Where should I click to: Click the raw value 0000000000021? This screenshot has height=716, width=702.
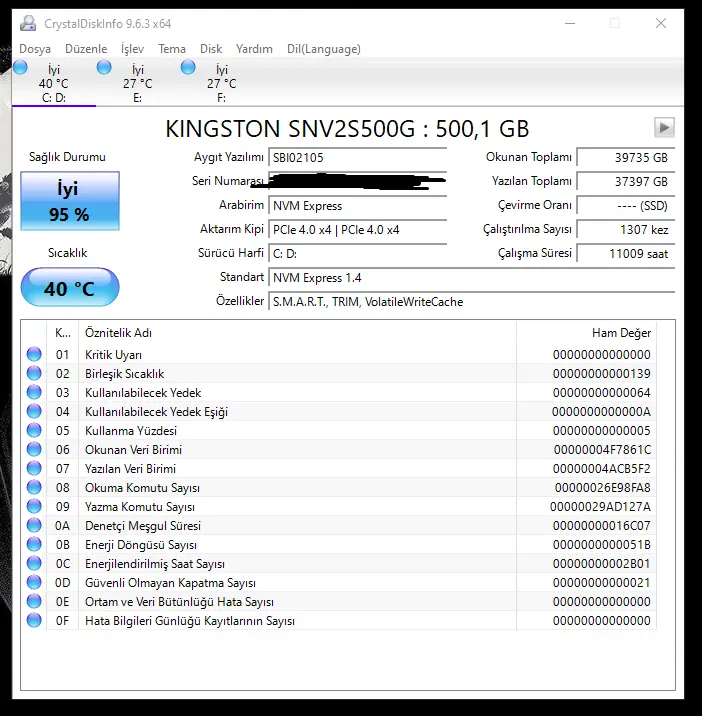pos(602,583)
